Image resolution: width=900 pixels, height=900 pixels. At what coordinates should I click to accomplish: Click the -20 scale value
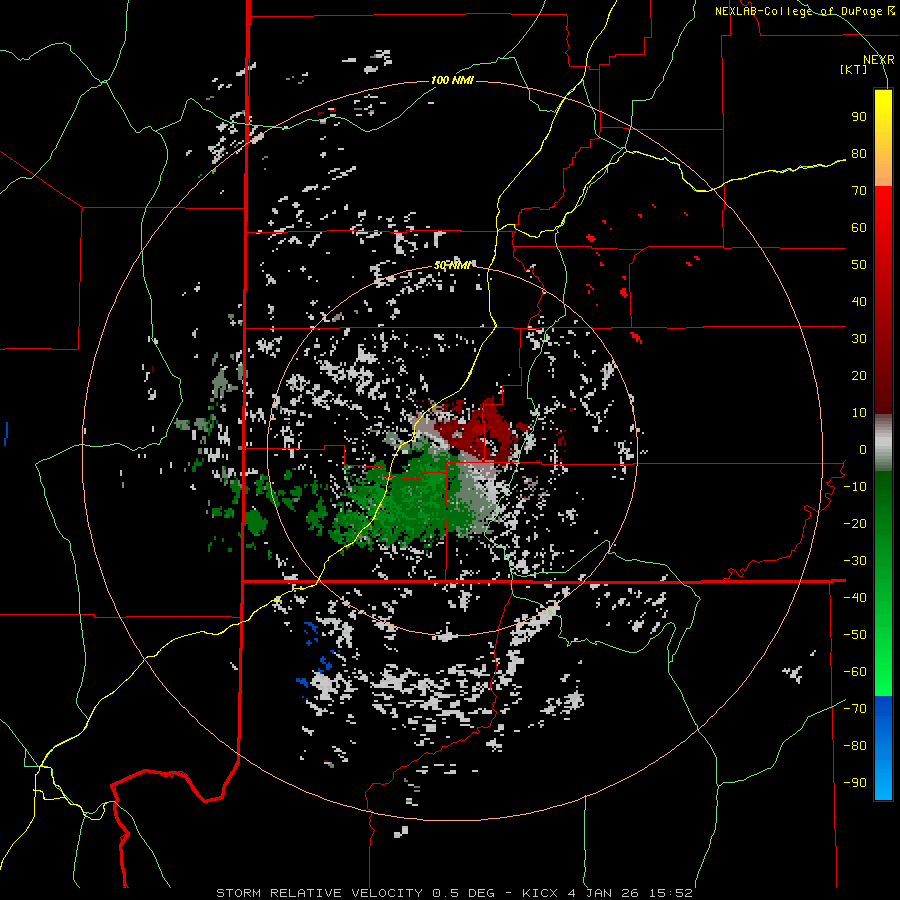[x=855, y=523]
